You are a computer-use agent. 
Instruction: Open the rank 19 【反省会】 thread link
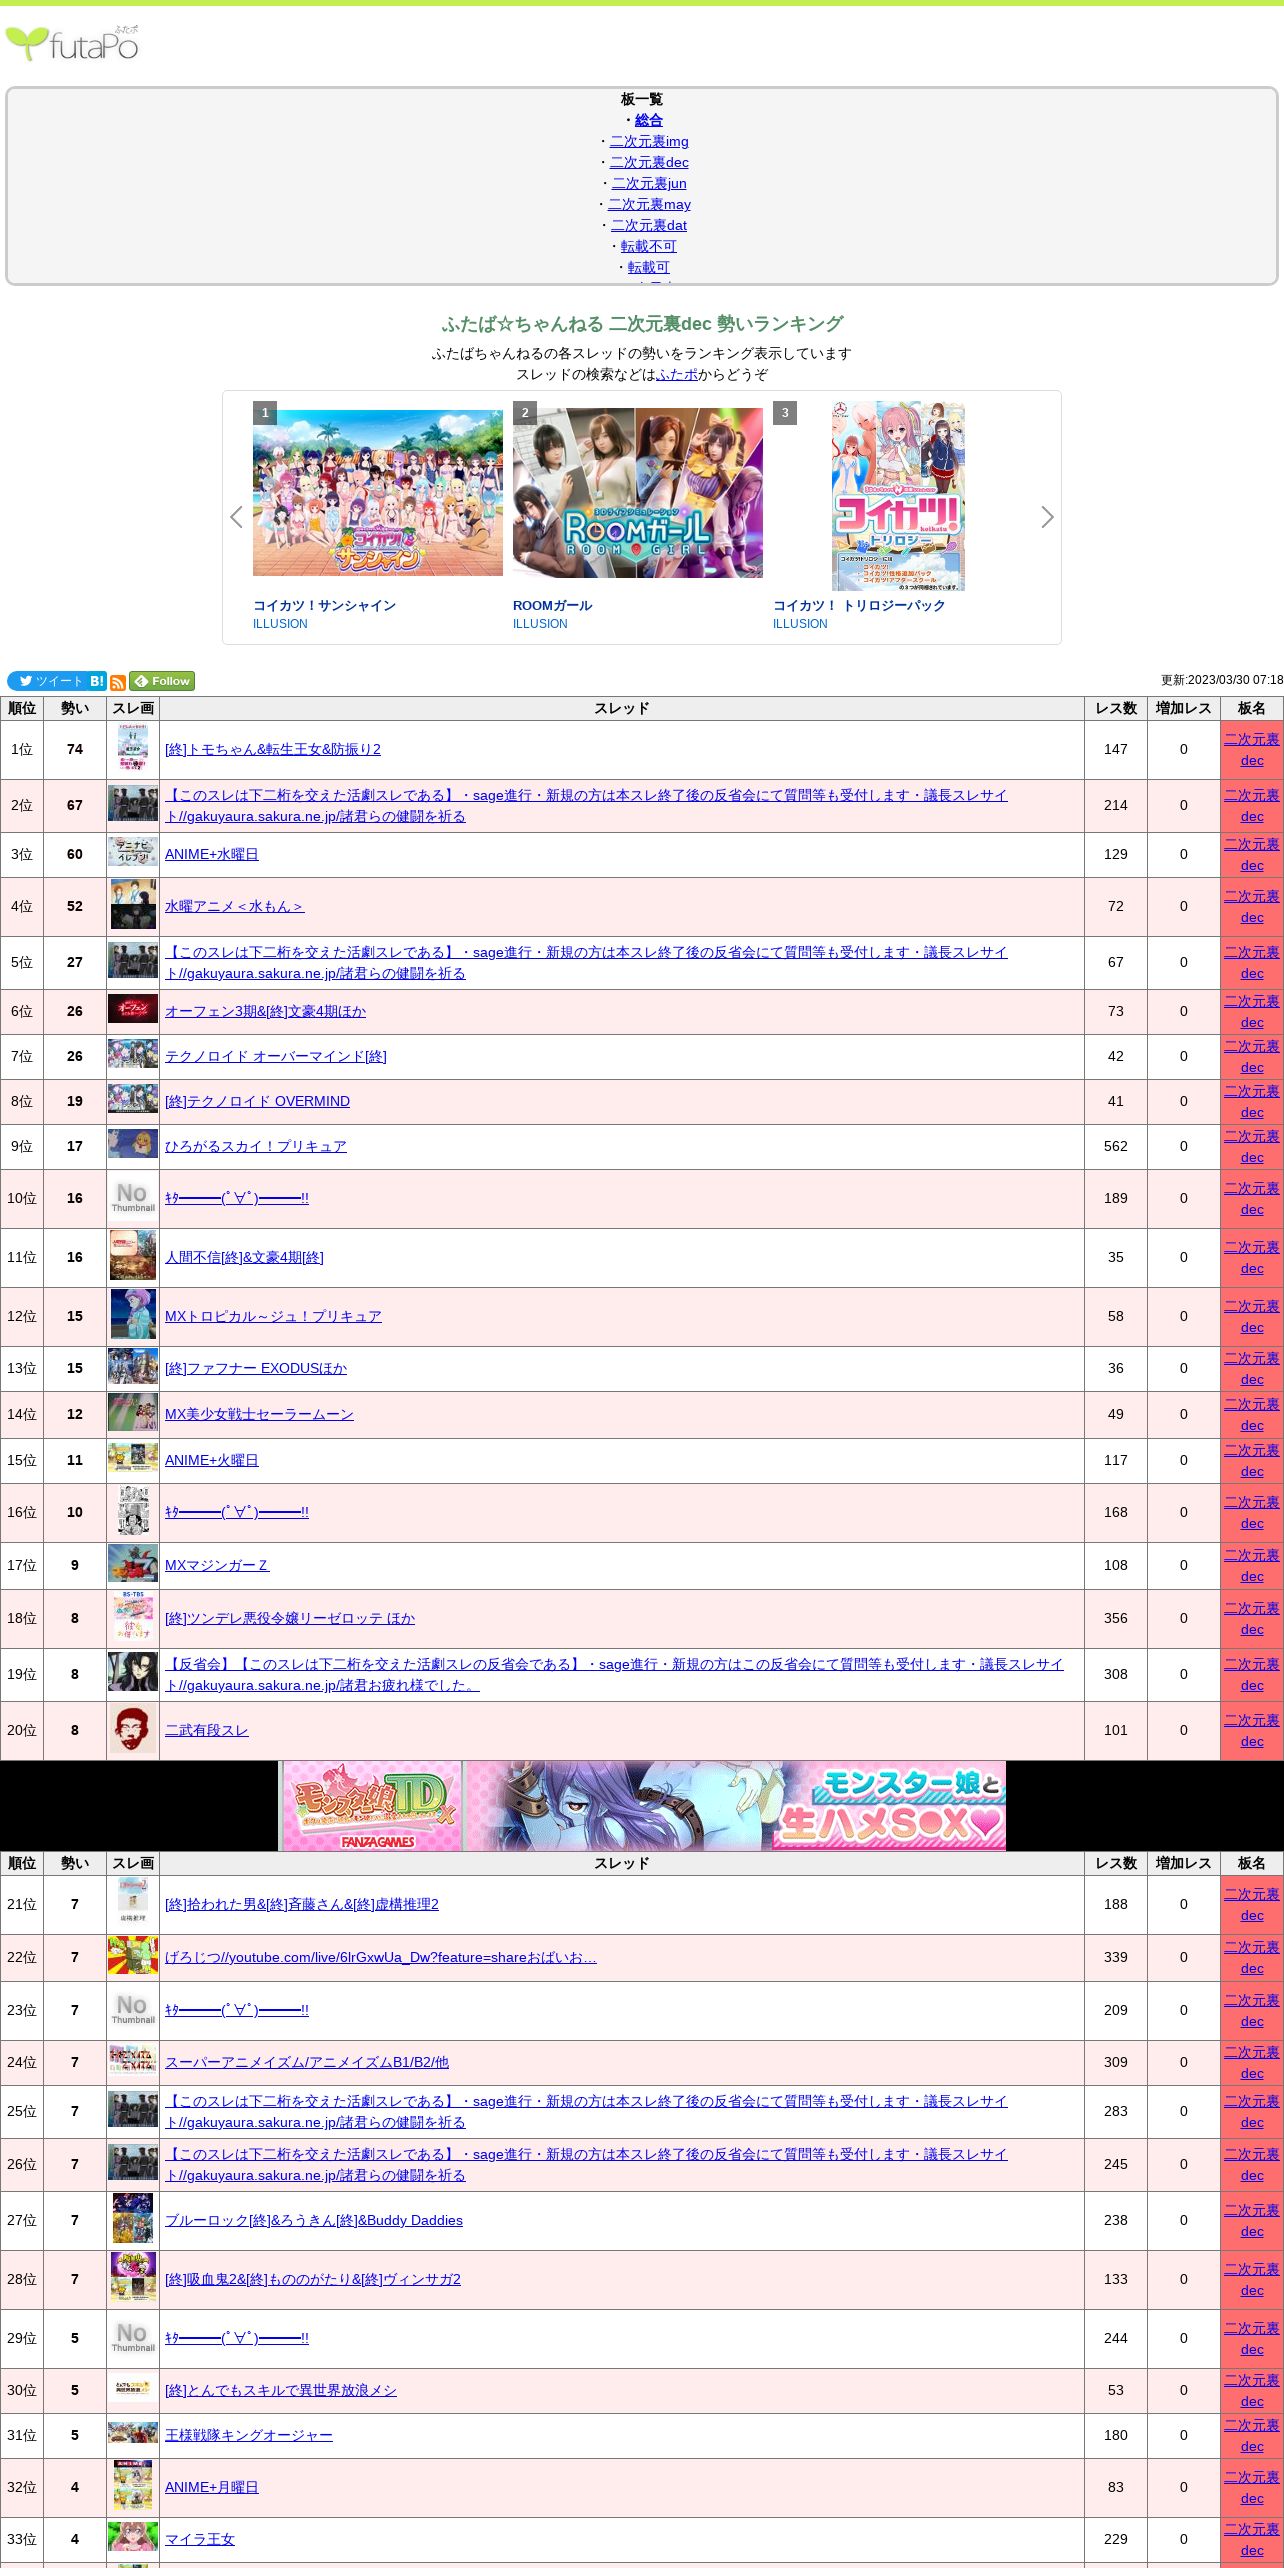click(614, 1674)
